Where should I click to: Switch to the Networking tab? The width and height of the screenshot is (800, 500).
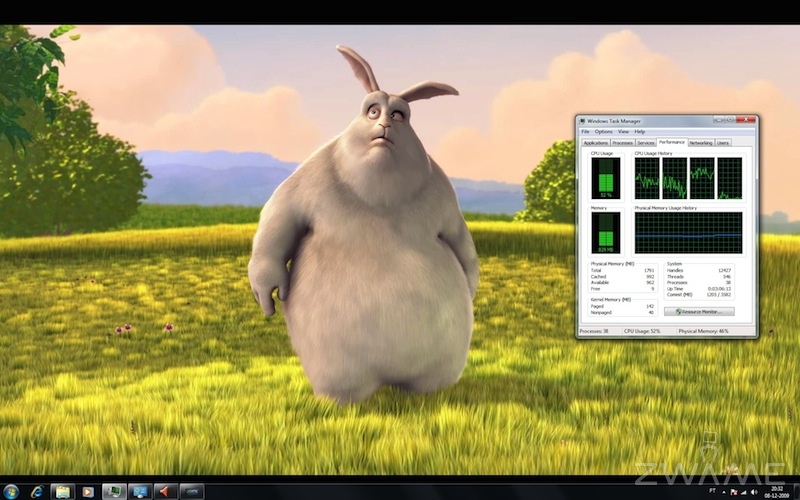point(701,143)
